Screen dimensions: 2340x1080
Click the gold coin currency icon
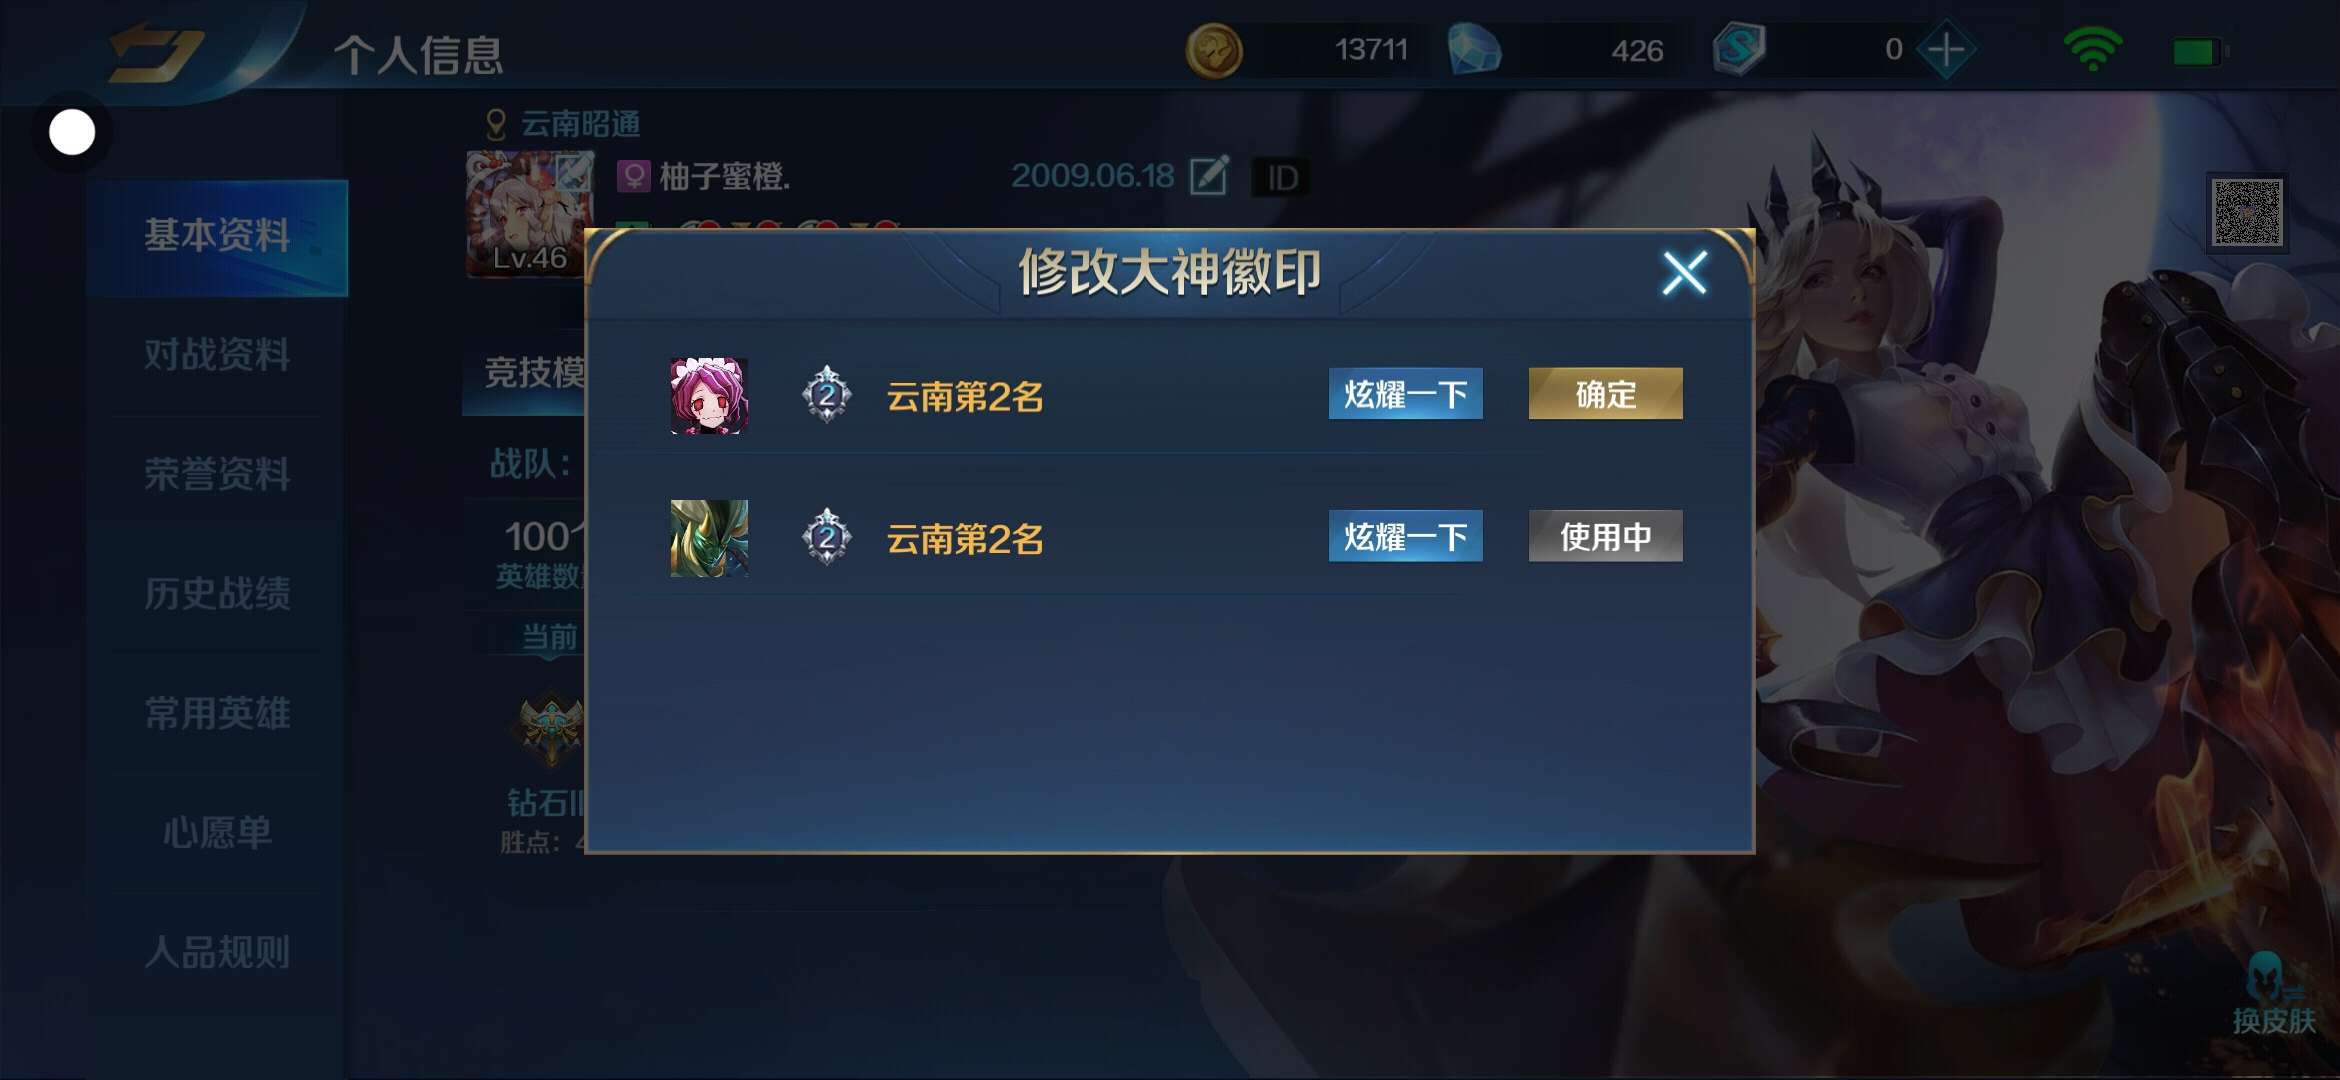pyautogui.click(x=1214, y=50)
